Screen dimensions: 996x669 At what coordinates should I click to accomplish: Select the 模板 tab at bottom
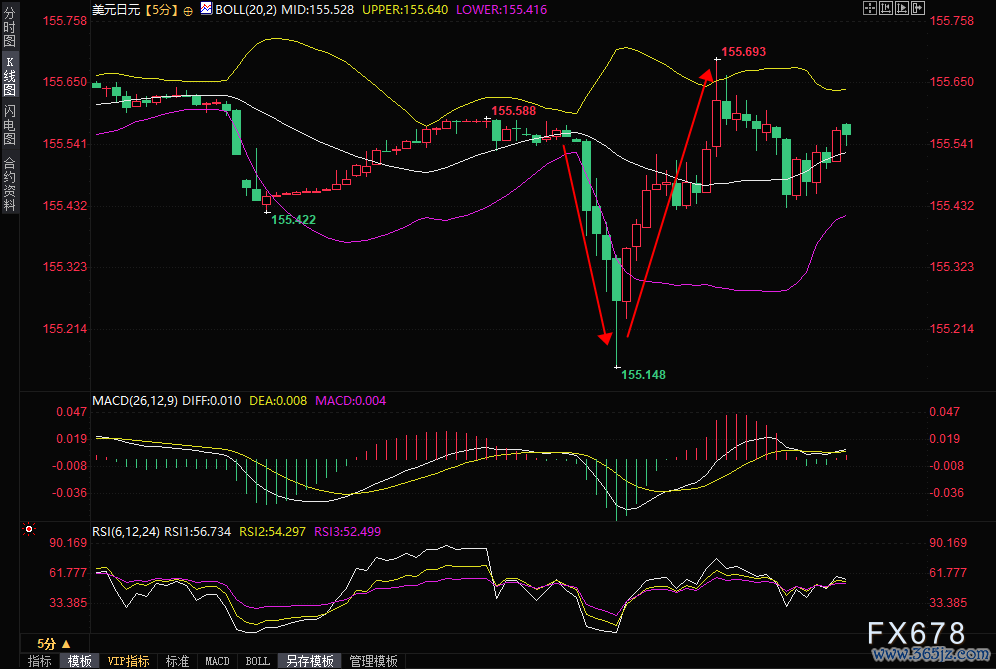(79, 661)
